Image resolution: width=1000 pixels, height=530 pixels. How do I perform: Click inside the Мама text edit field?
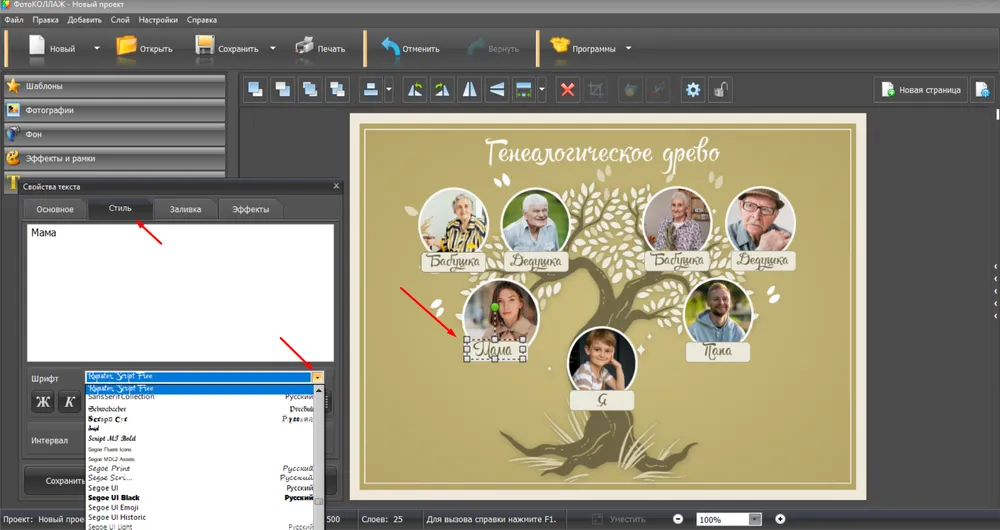click(x=180, y=290)
